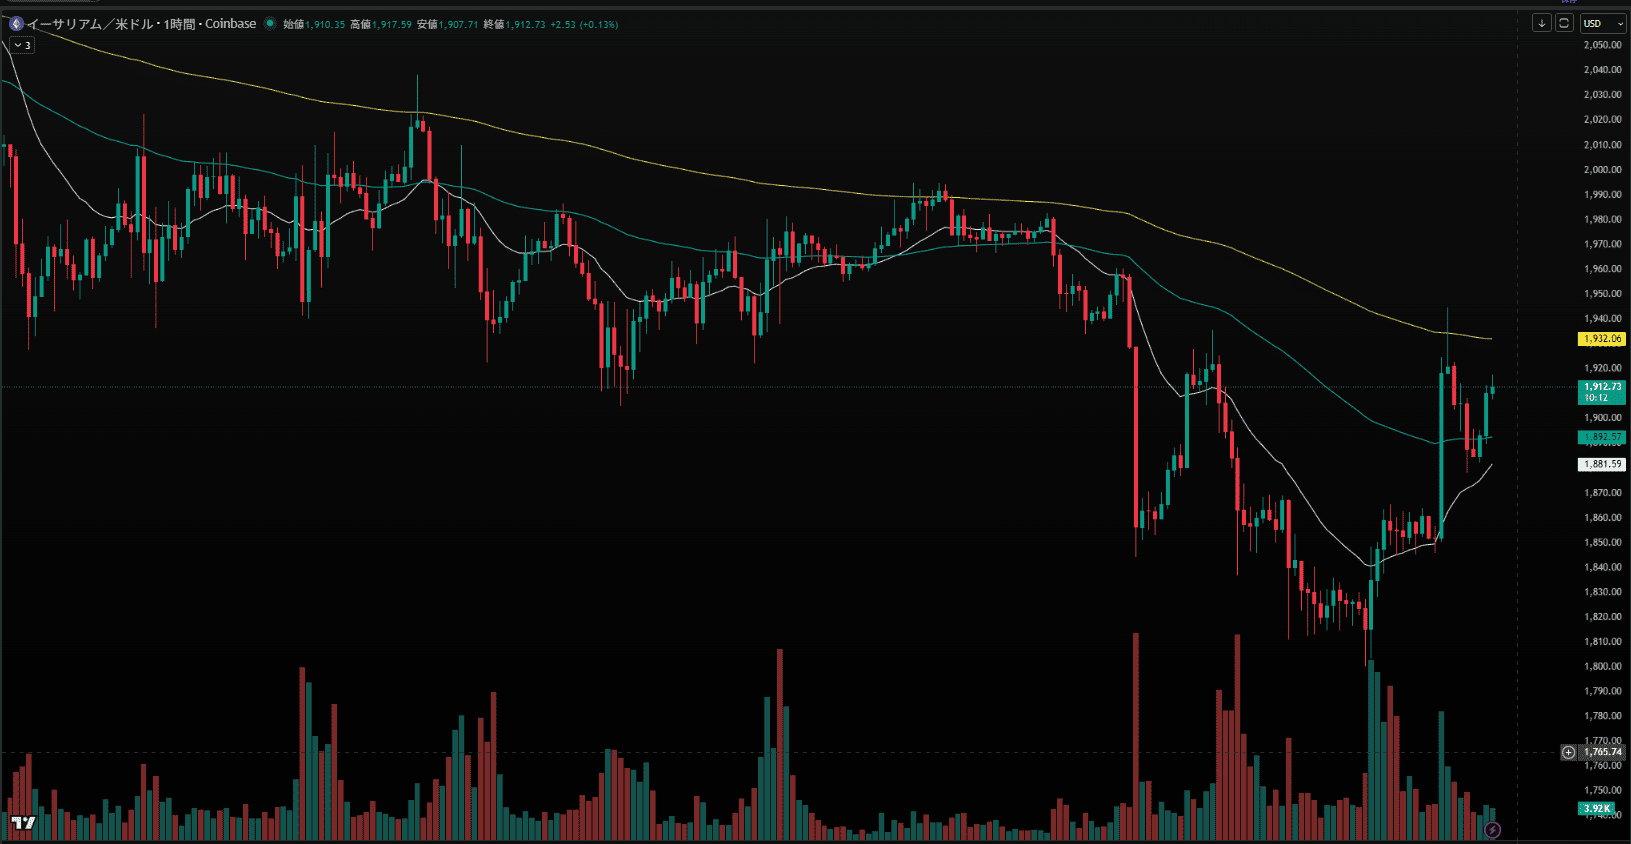Screen dimensions: 1631x844
Task: Click the 2,000.00 price scale tick
Action: (1602, 170)
